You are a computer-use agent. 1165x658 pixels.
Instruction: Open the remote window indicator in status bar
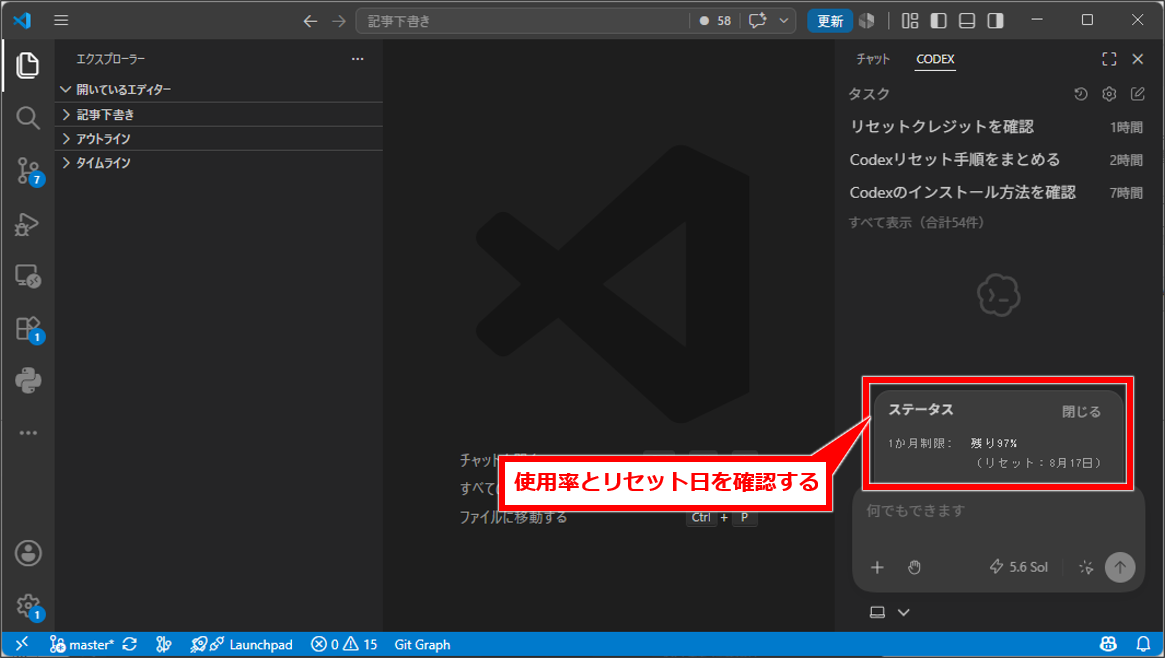22,645
